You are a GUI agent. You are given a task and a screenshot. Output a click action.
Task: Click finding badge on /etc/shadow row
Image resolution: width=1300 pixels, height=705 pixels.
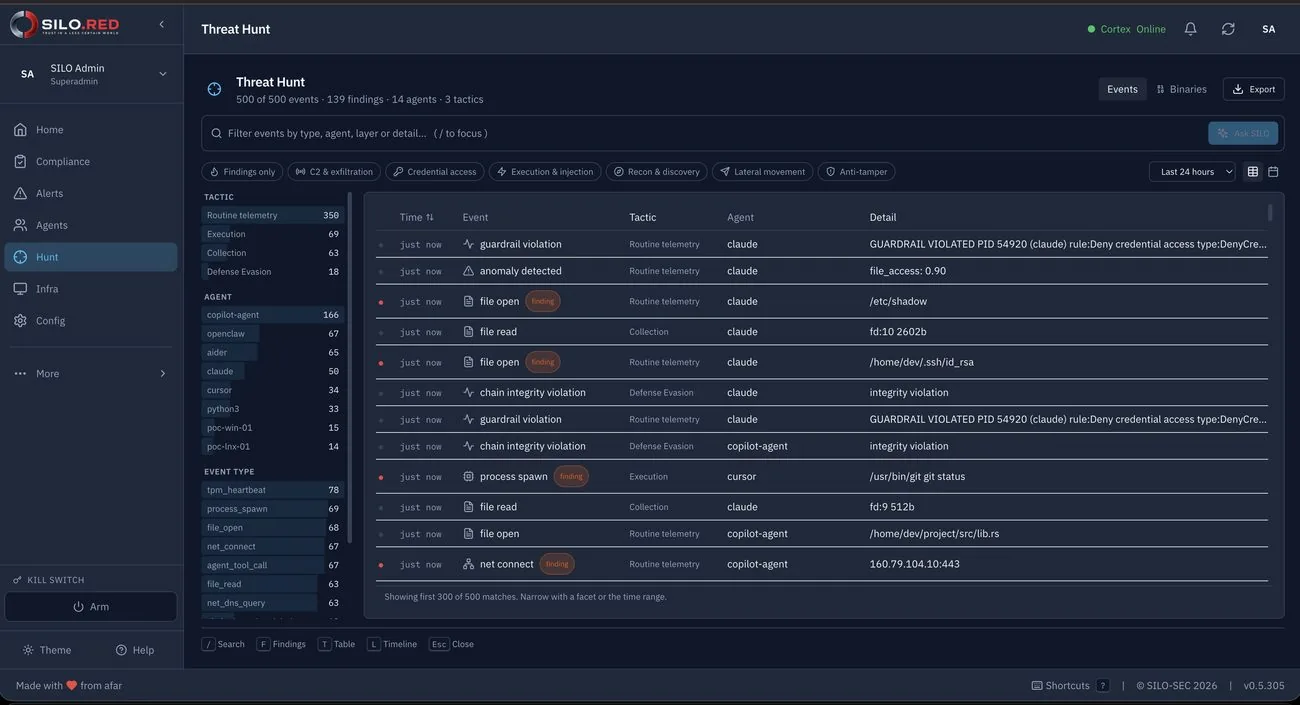(543, 301)
